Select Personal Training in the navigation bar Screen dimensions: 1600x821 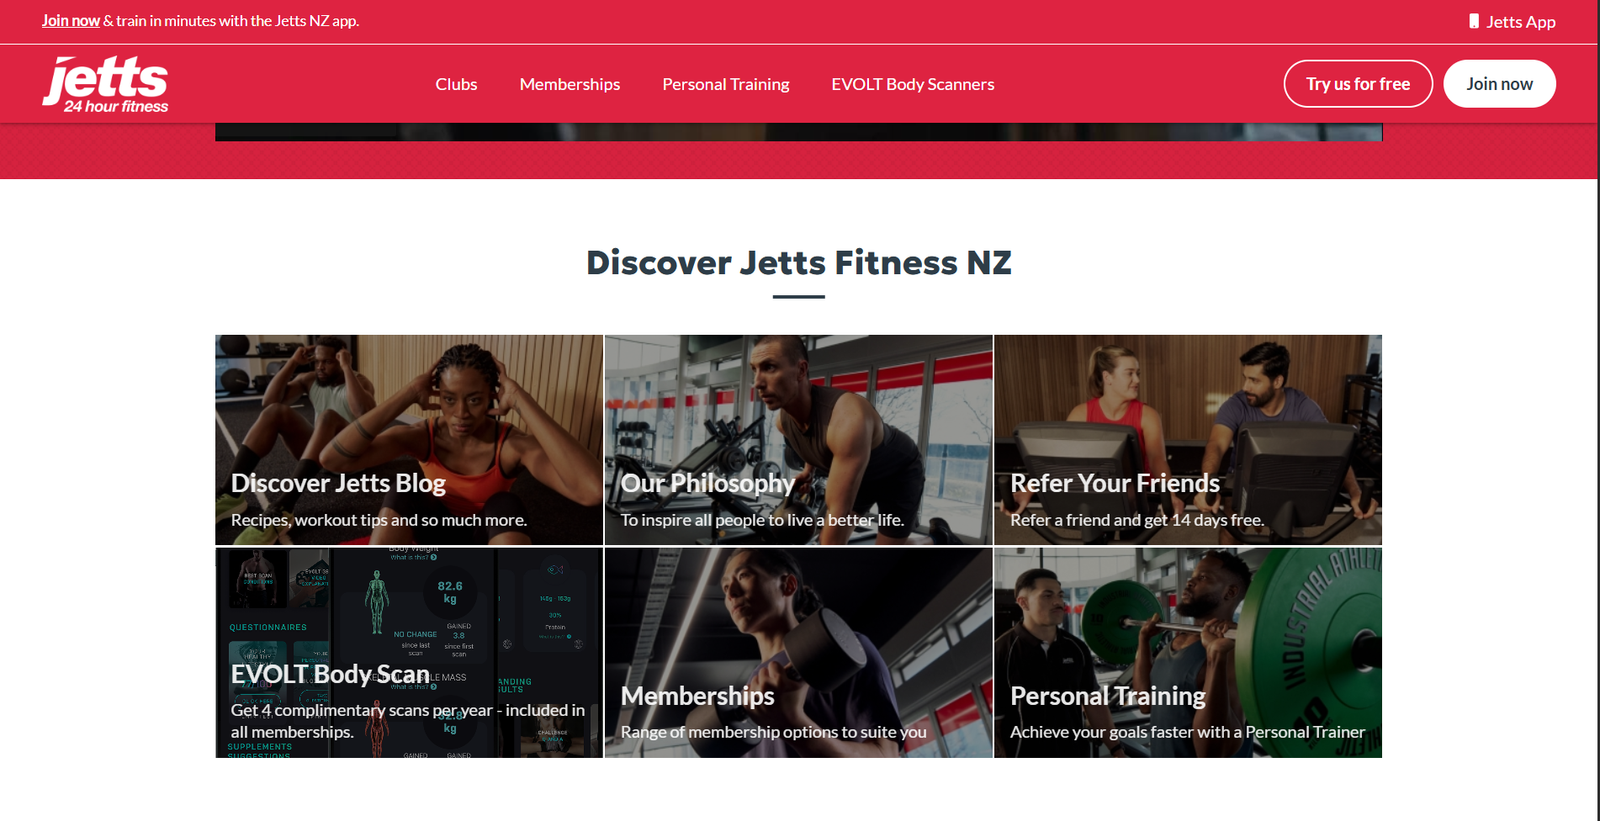tap(726, 84)
